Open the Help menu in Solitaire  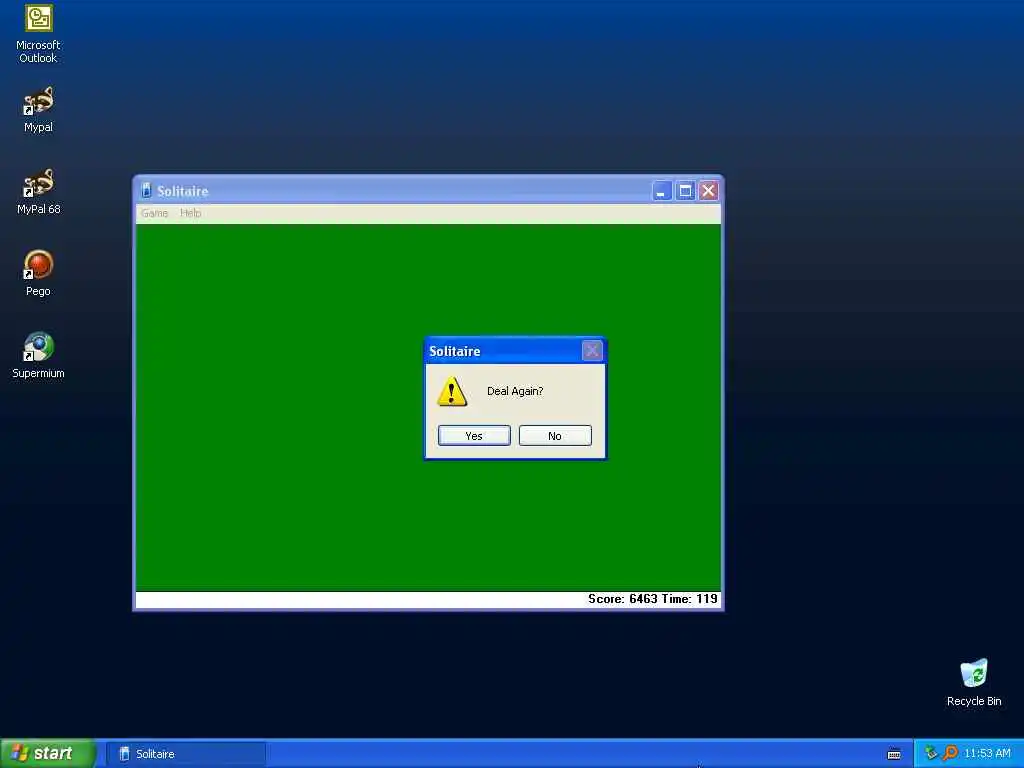click(x=191, y=213)
